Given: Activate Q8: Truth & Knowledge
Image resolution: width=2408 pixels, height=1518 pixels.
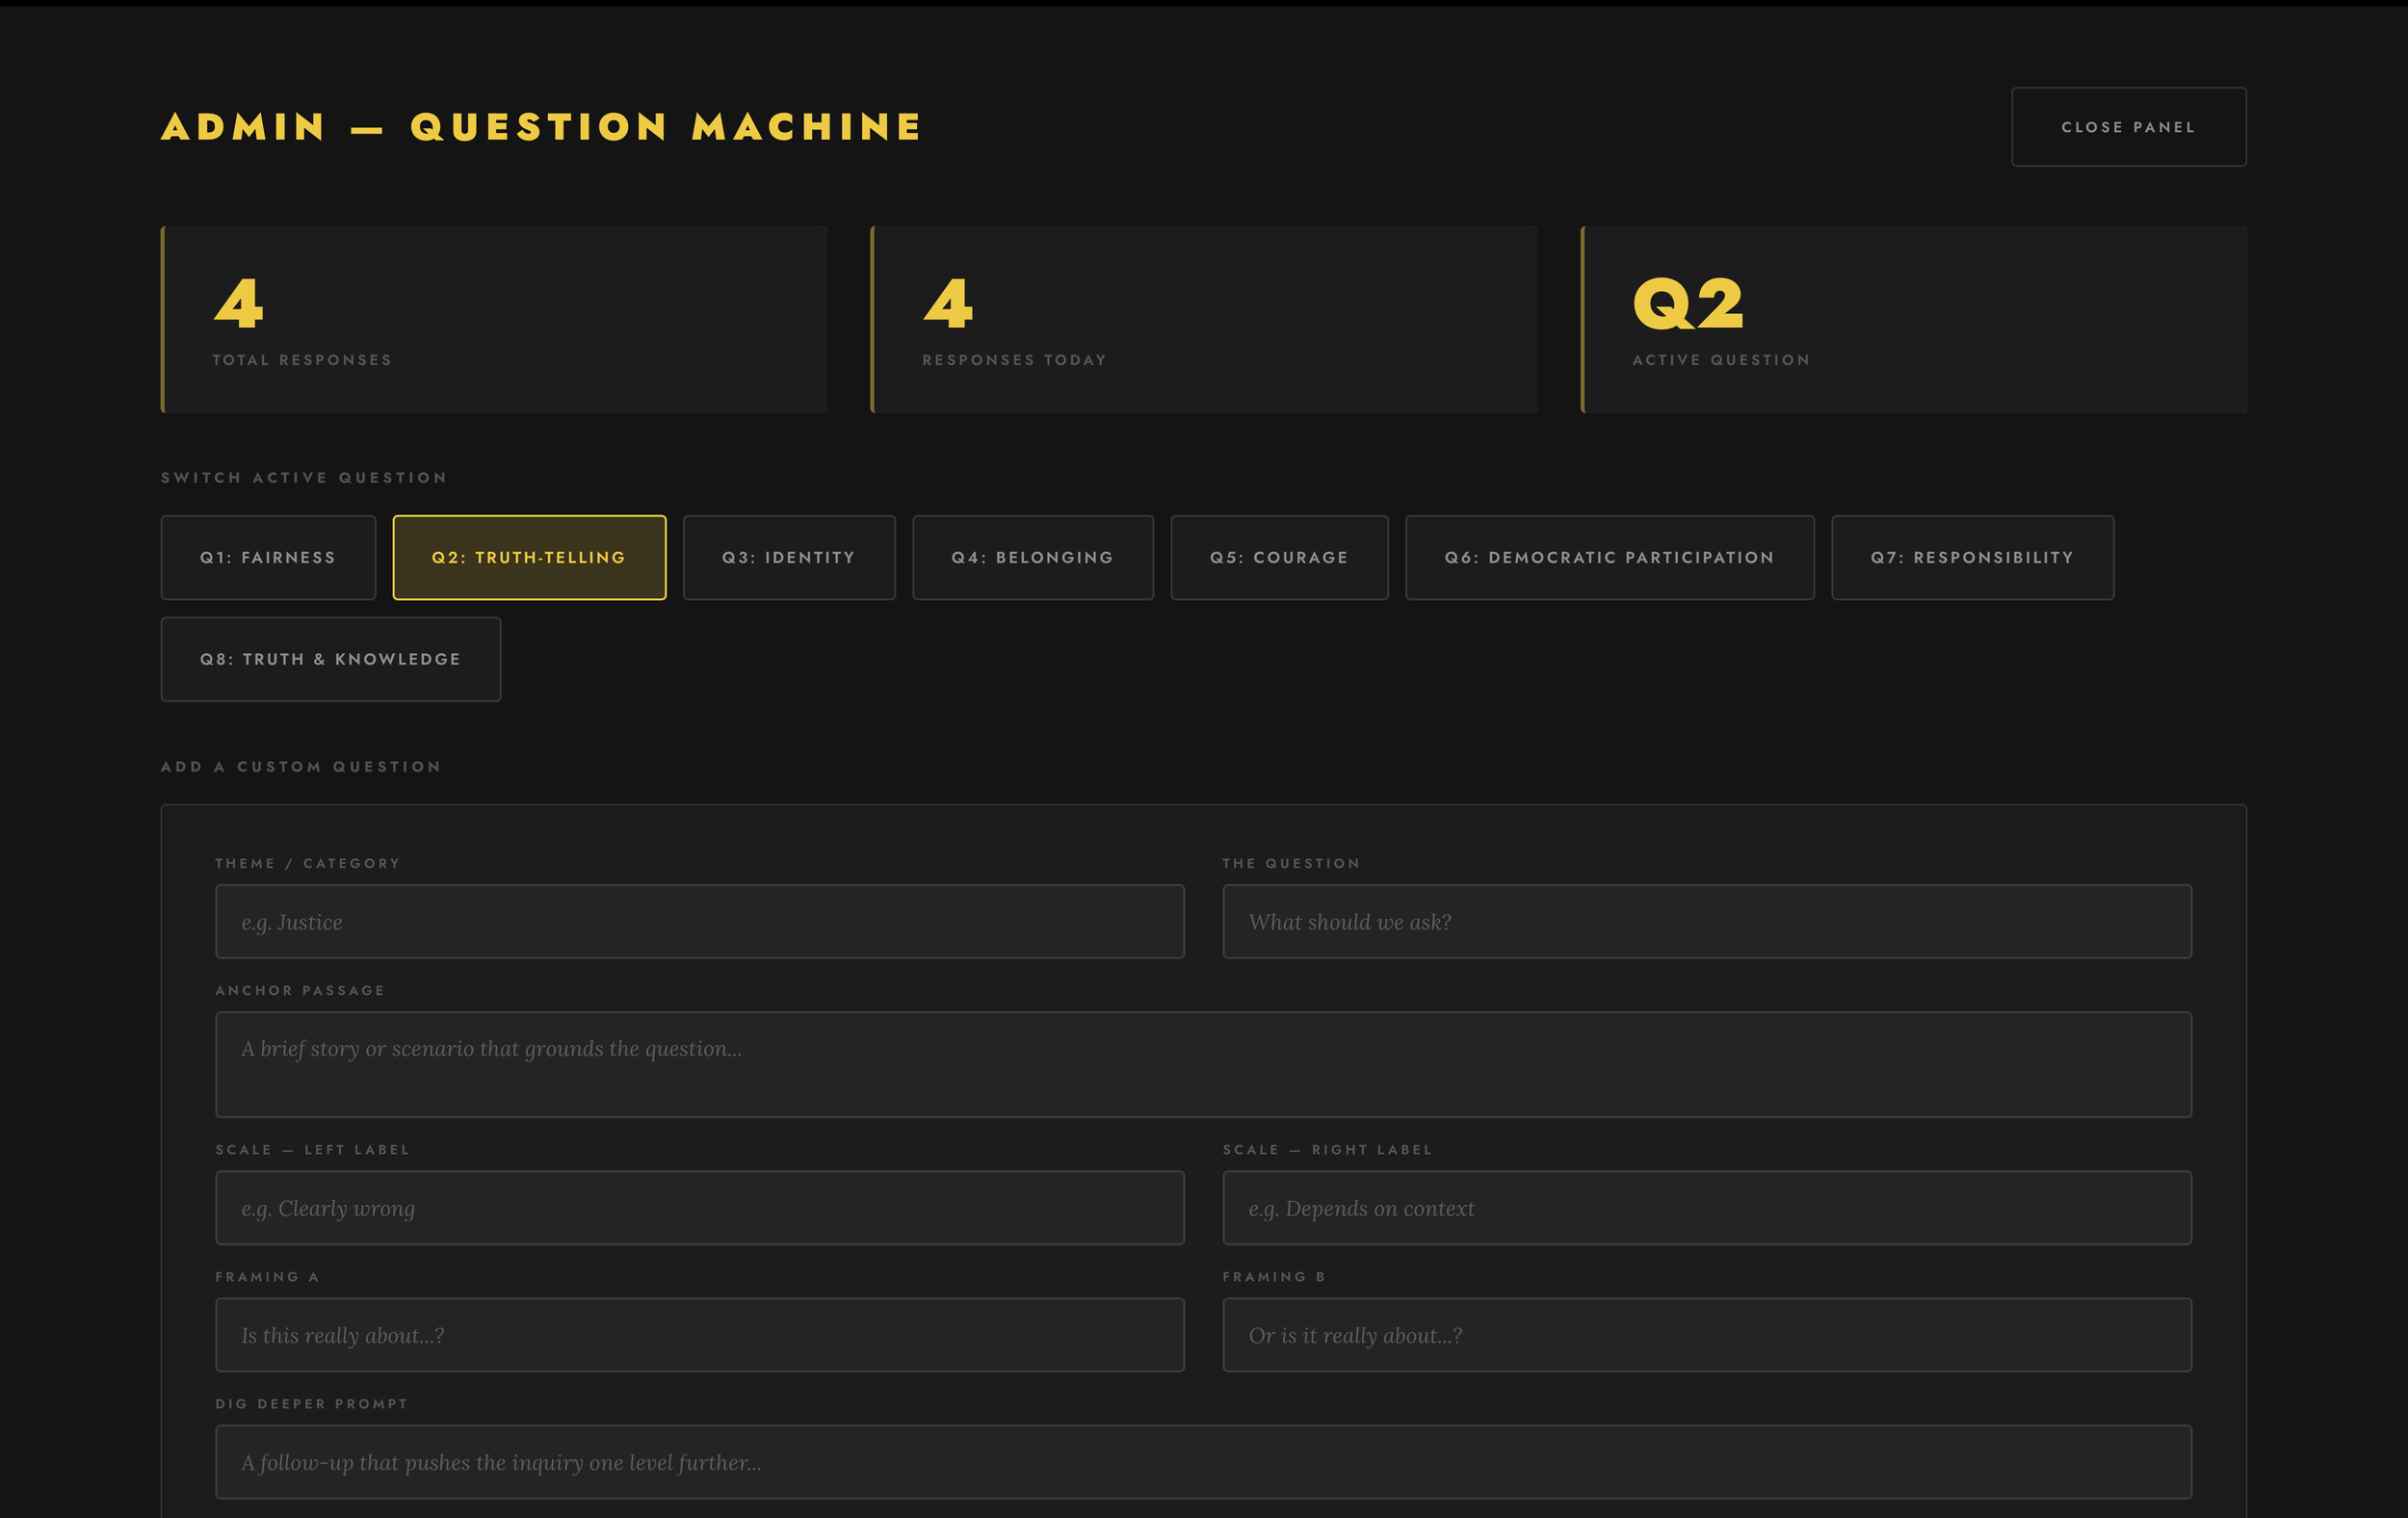Looking at the screenshot, I should (330, 660).
